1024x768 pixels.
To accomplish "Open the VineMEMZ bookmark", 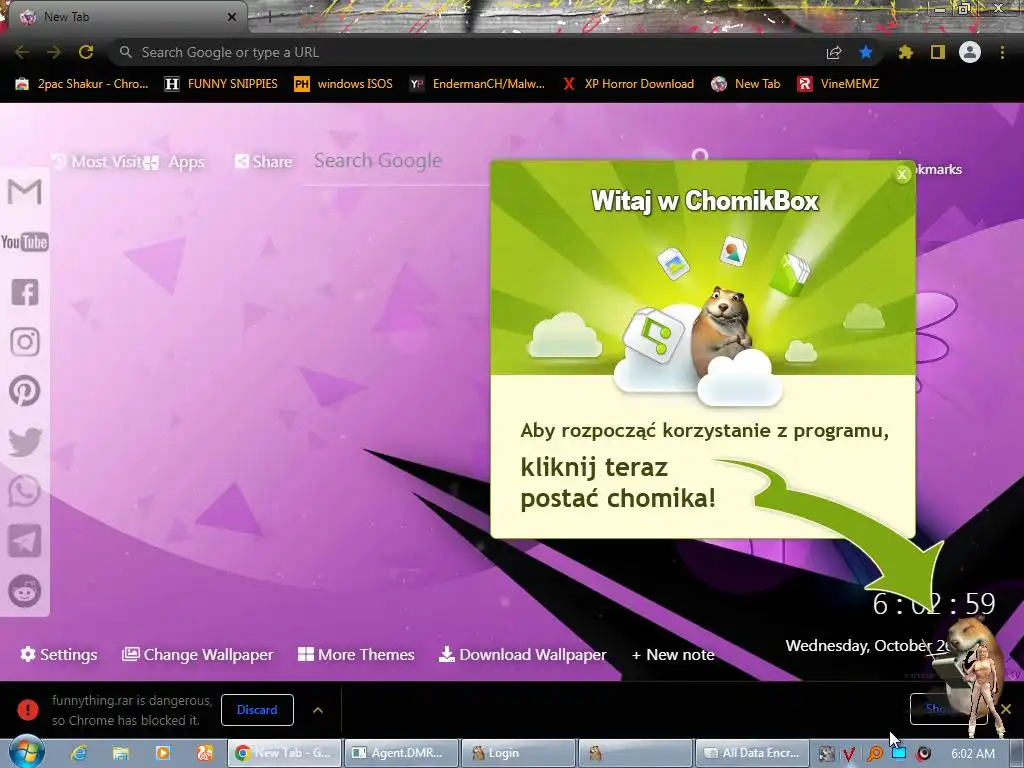I will pyautogui.click(x=839, y=84).
